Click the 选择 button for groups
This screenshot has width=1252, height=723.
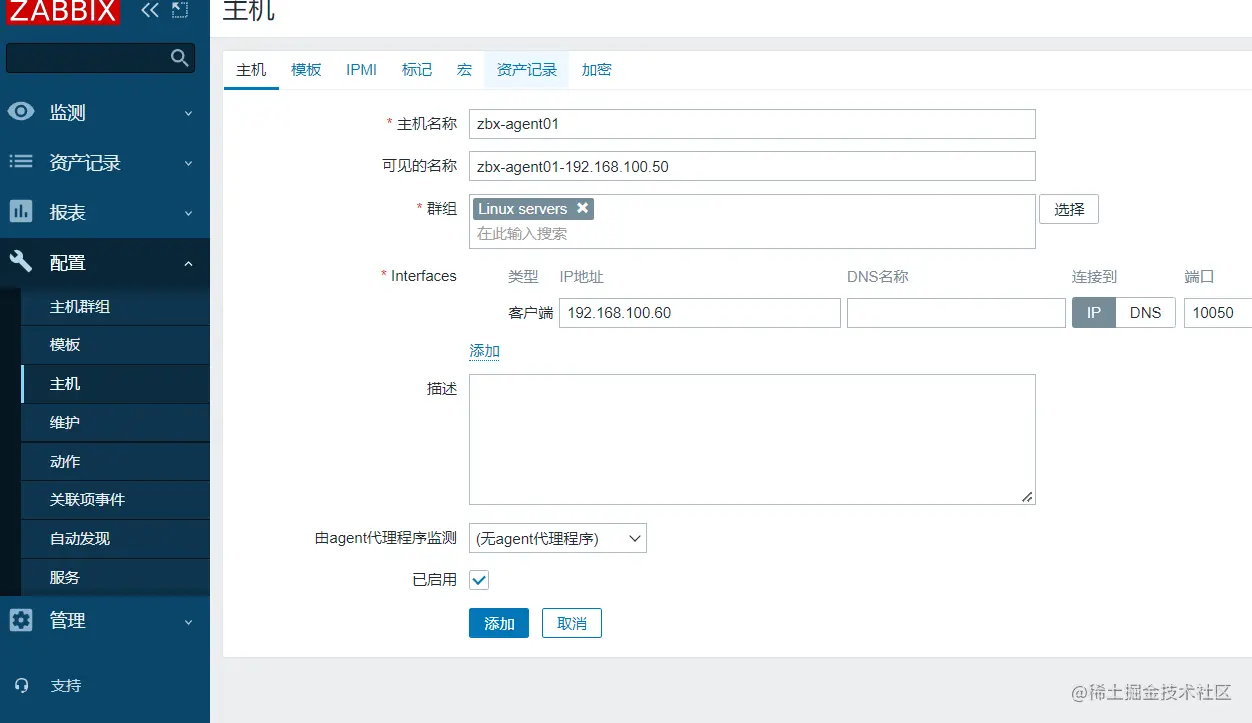(1069, 209)
